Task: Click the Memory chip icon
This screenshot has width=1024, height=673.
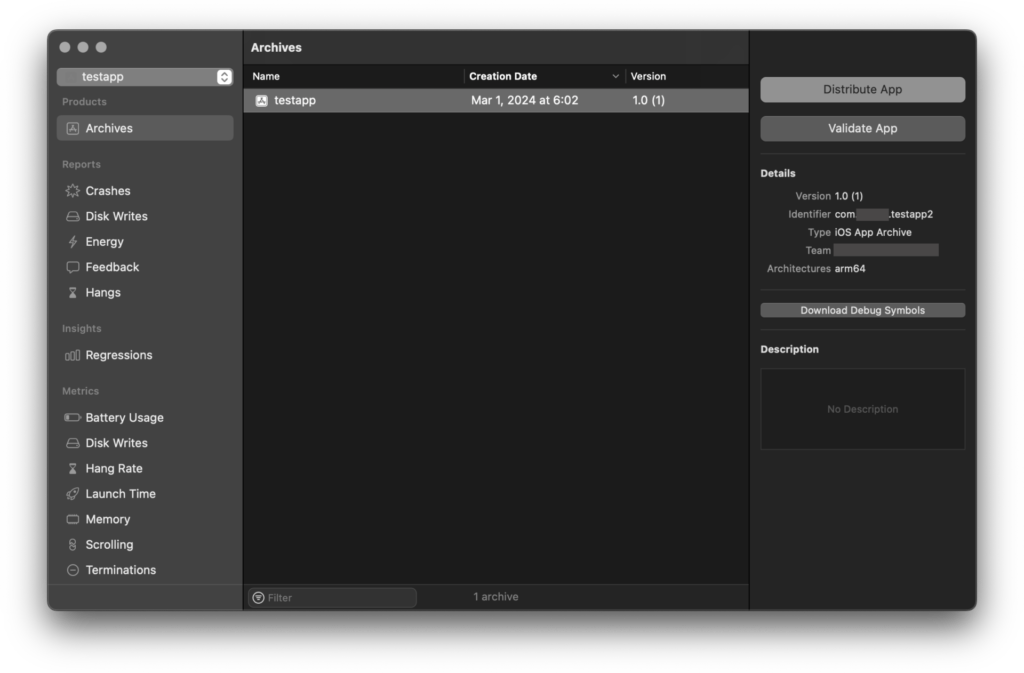Action: coord(72,520)
